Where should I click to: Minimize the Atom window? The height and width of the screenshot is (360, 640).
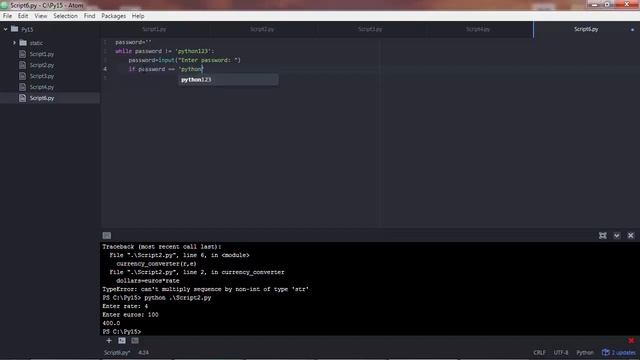click(594, 4)
